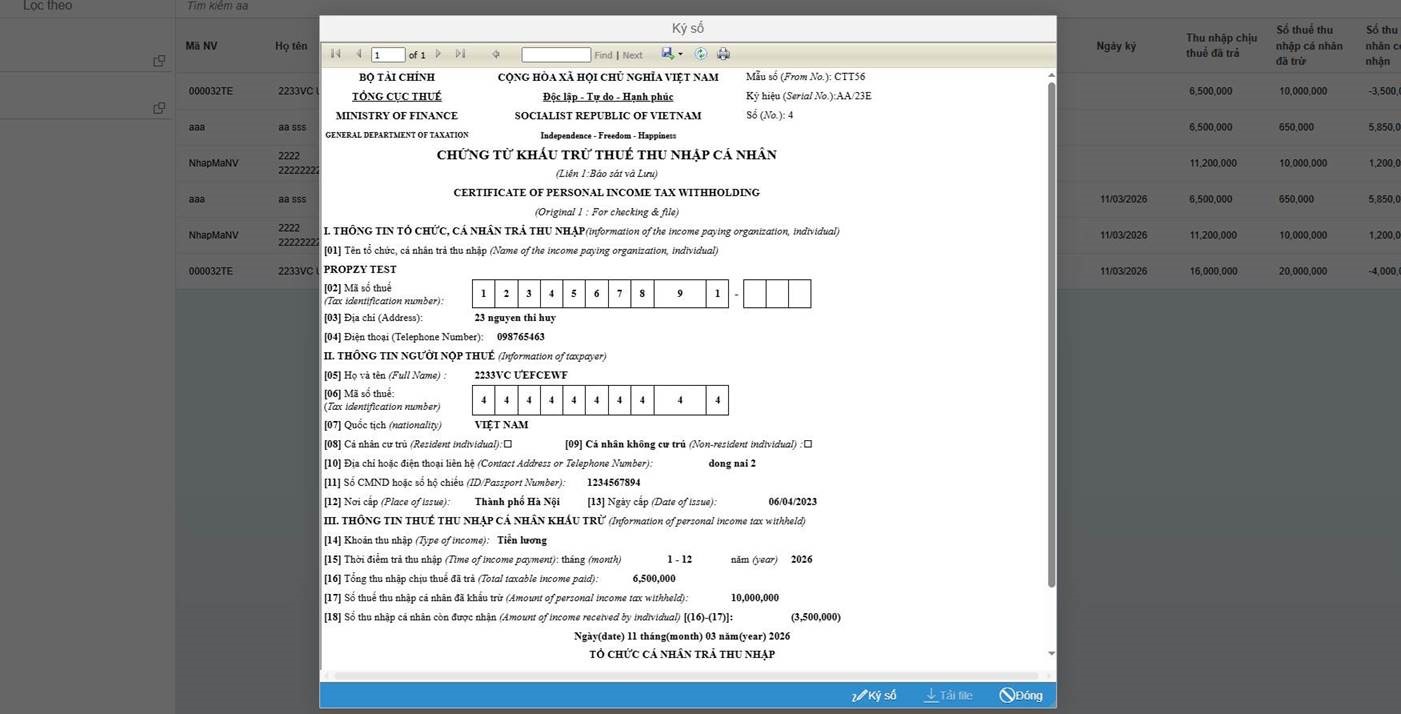1401x714 pixels.
Task: Close dialog with Đóng button
Action: 1021,695
